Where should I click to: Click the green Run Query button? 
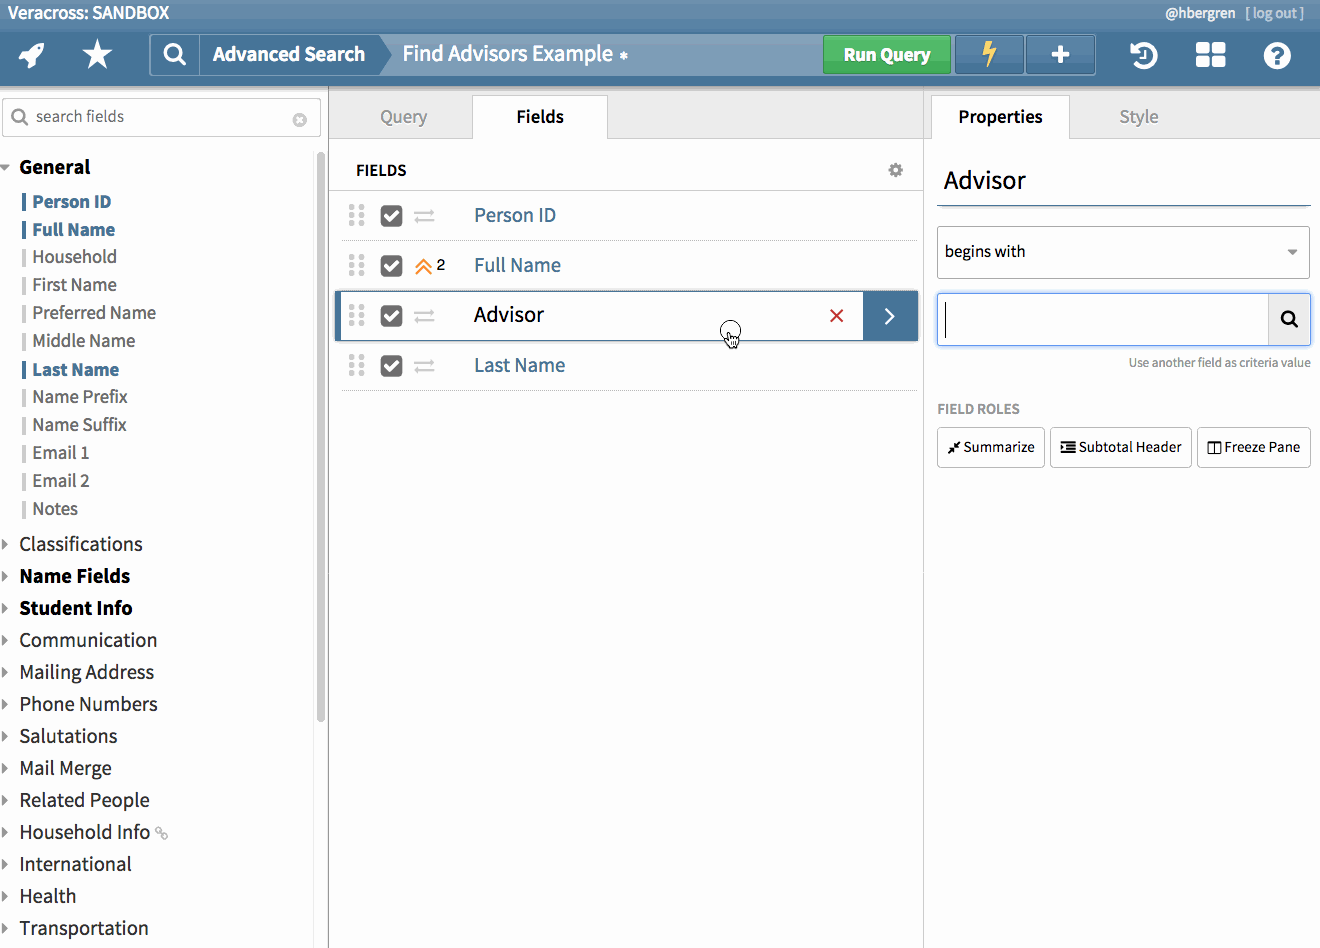point(886,55)
